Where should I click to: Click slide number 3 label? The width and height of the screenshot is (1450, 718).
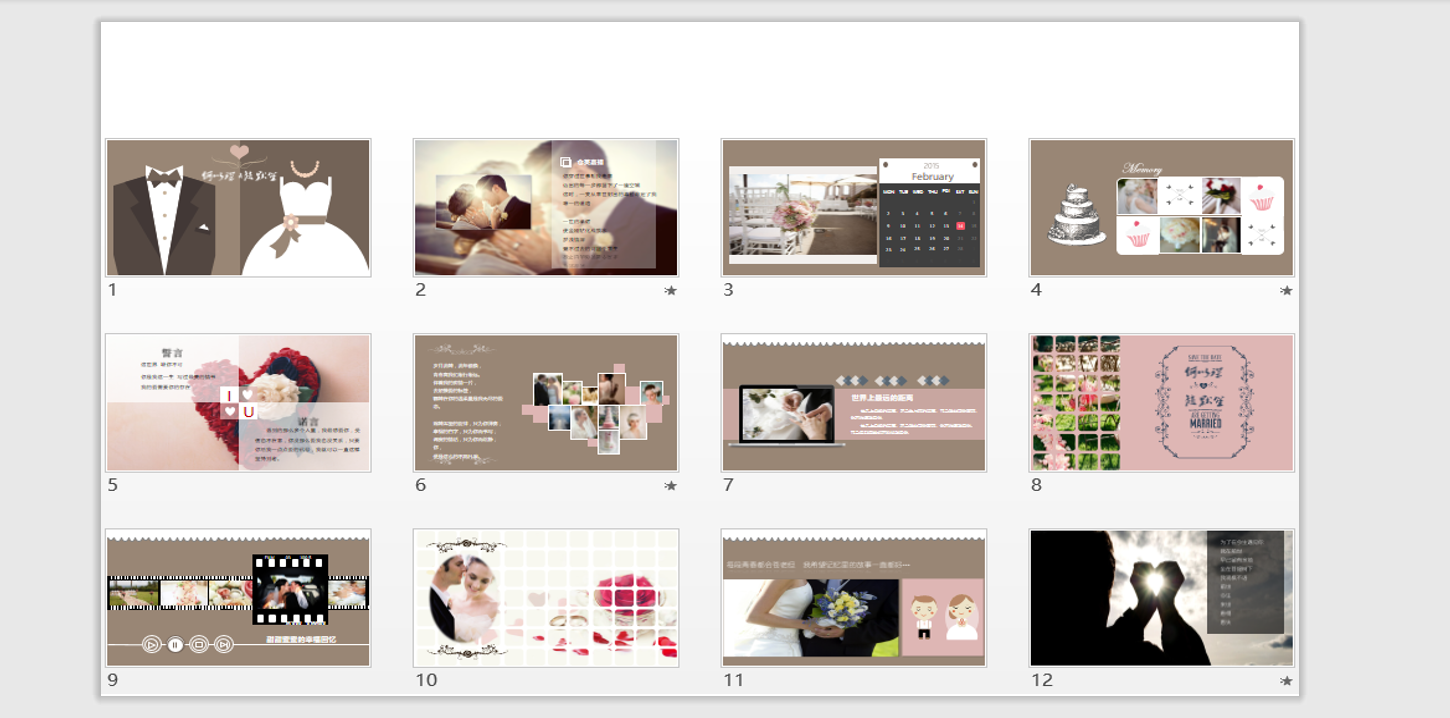click(x=728, y=290)
